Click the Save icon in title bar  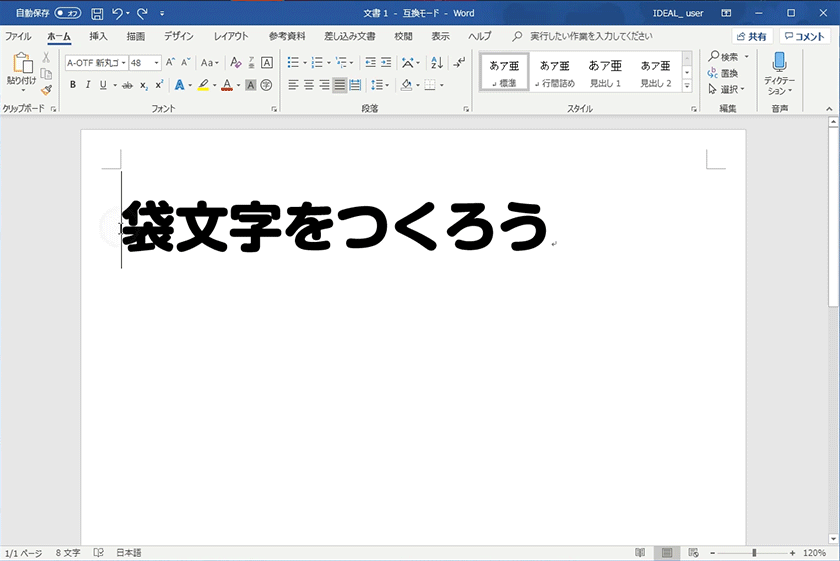coord(97,13)
